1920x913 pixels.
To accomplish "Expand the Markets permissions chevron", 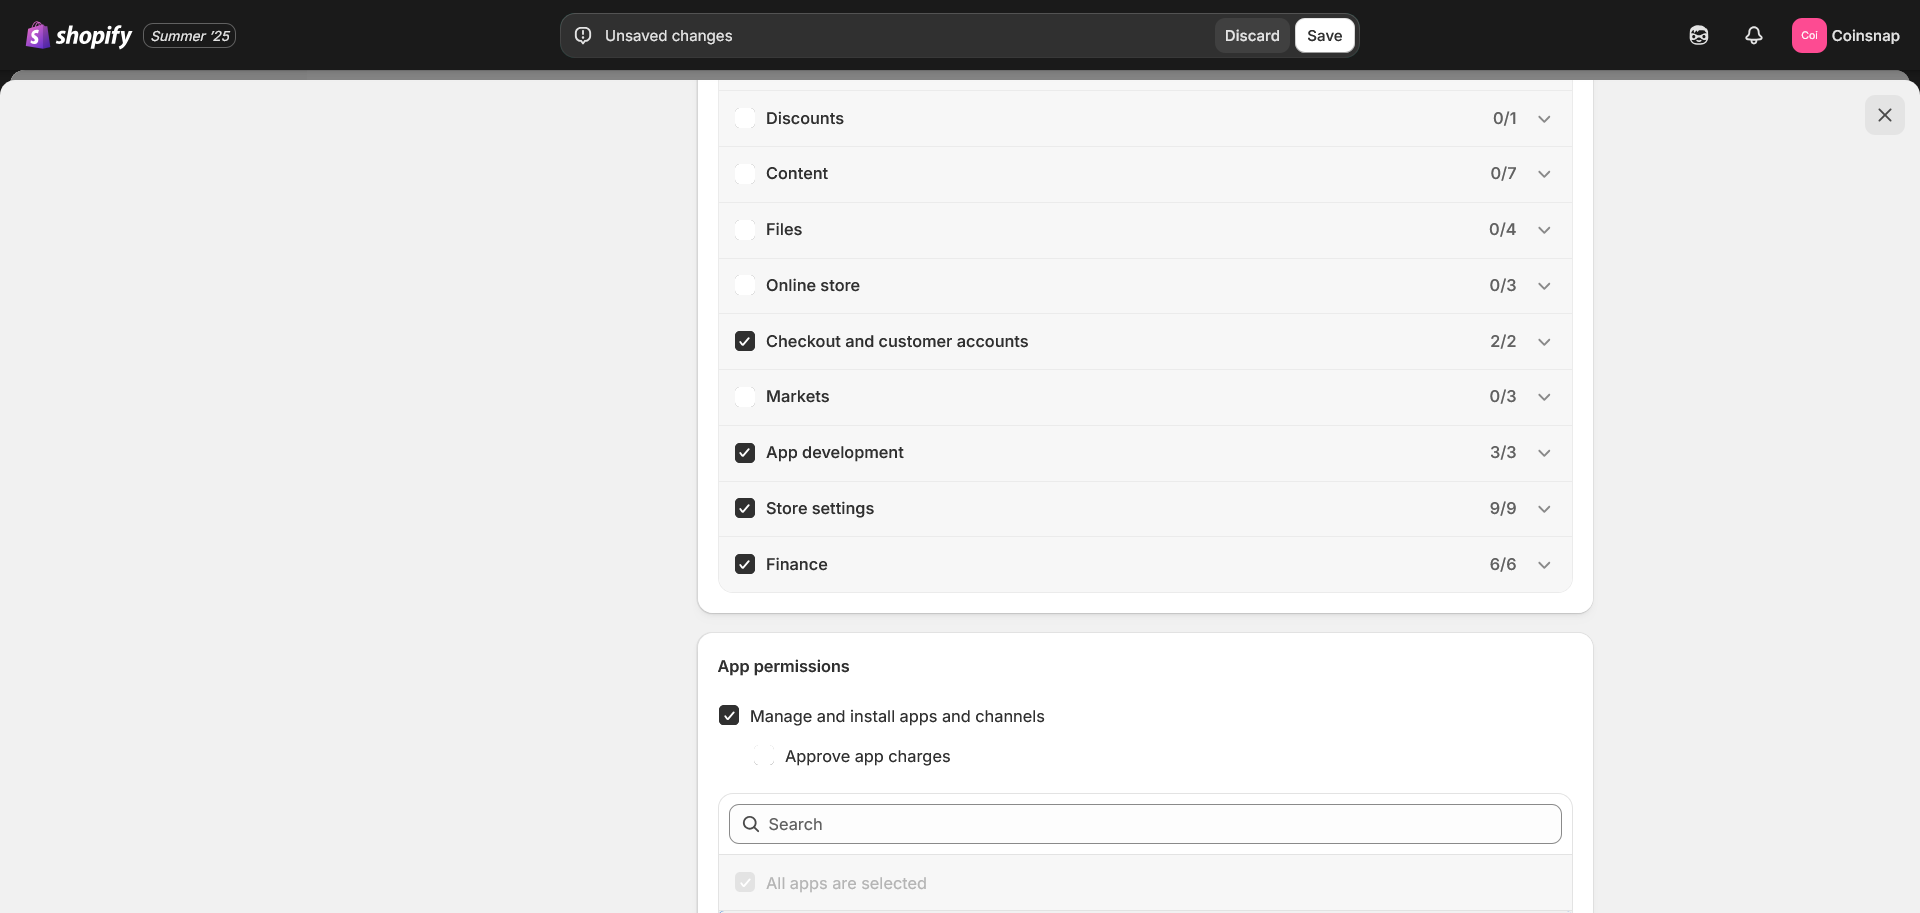I will [x=1544, y=397].
